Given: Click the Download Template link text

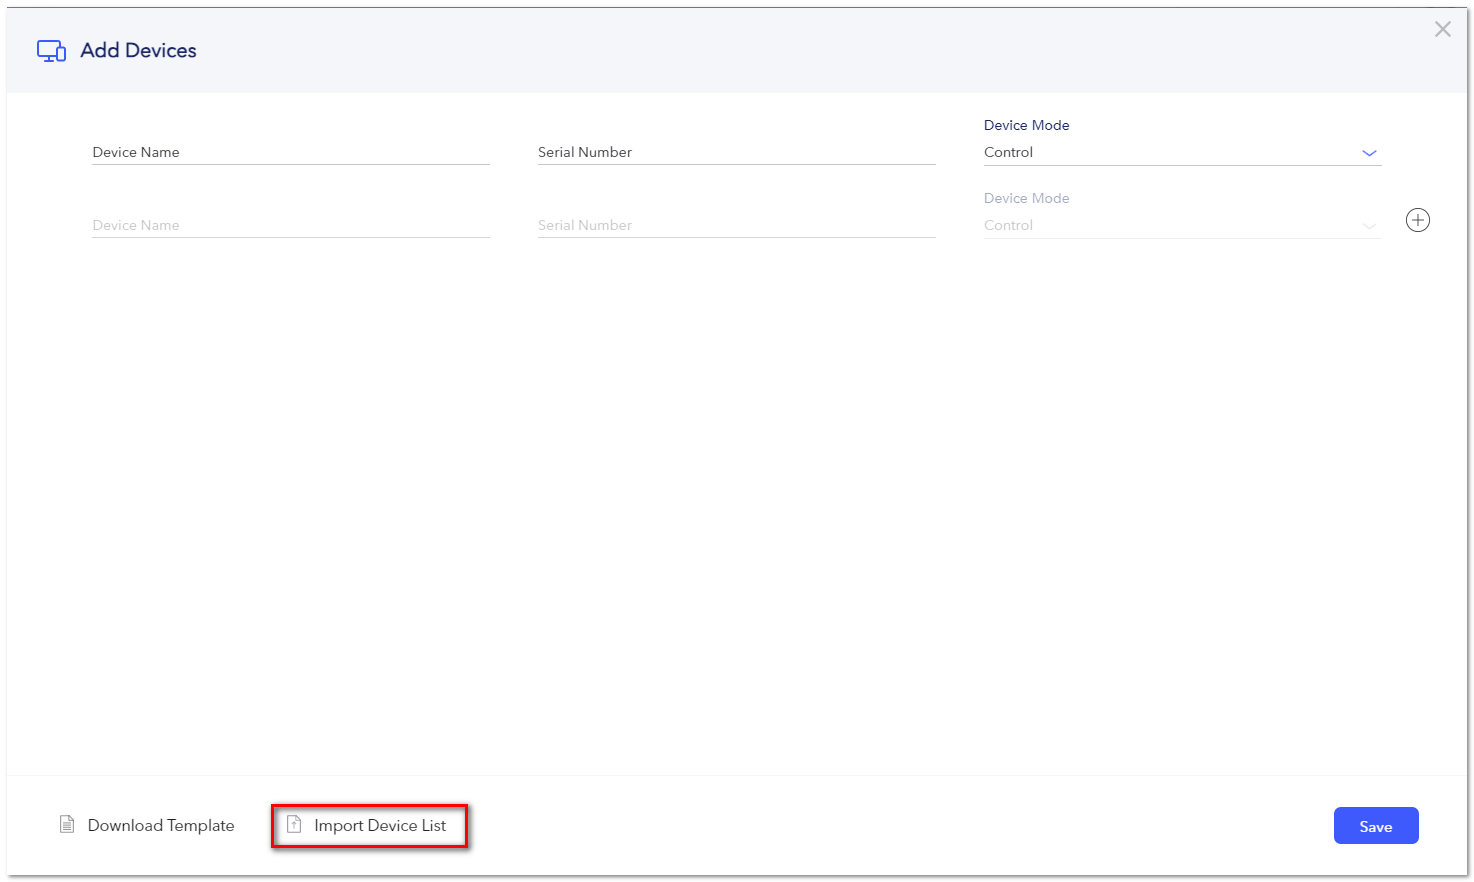Looking at the screenshot, I should tap(161, 825).
